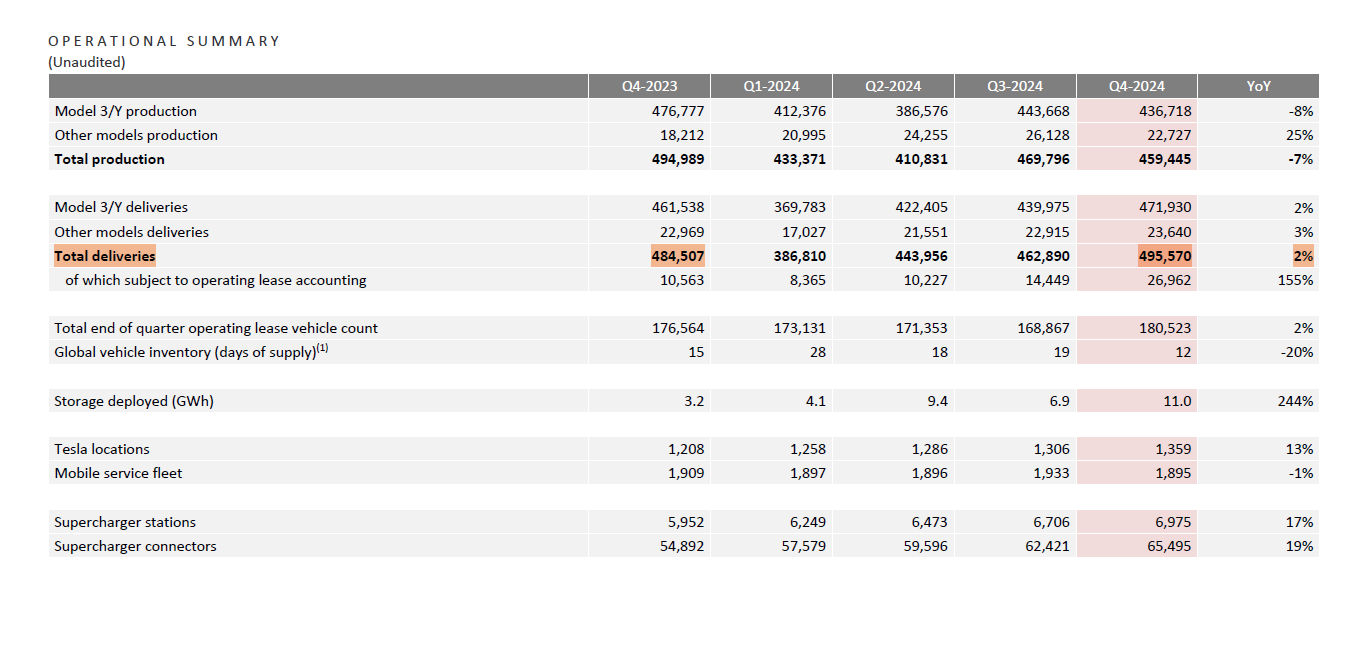This screenshot has width=1363, height=656.
Task: Click the 25% YoY value
Action: [x=1301, y=135]
